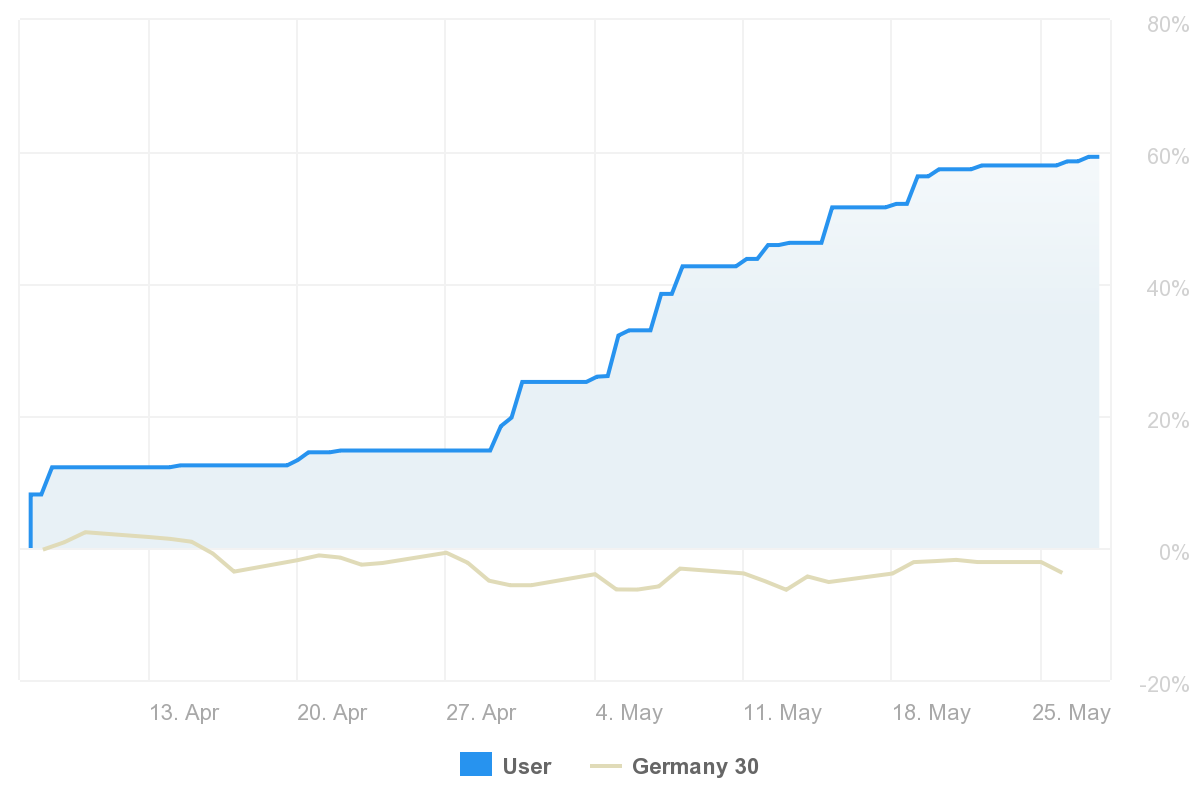Toggle the User series legend label
The image size is (1200, 800).
[527, 767]
